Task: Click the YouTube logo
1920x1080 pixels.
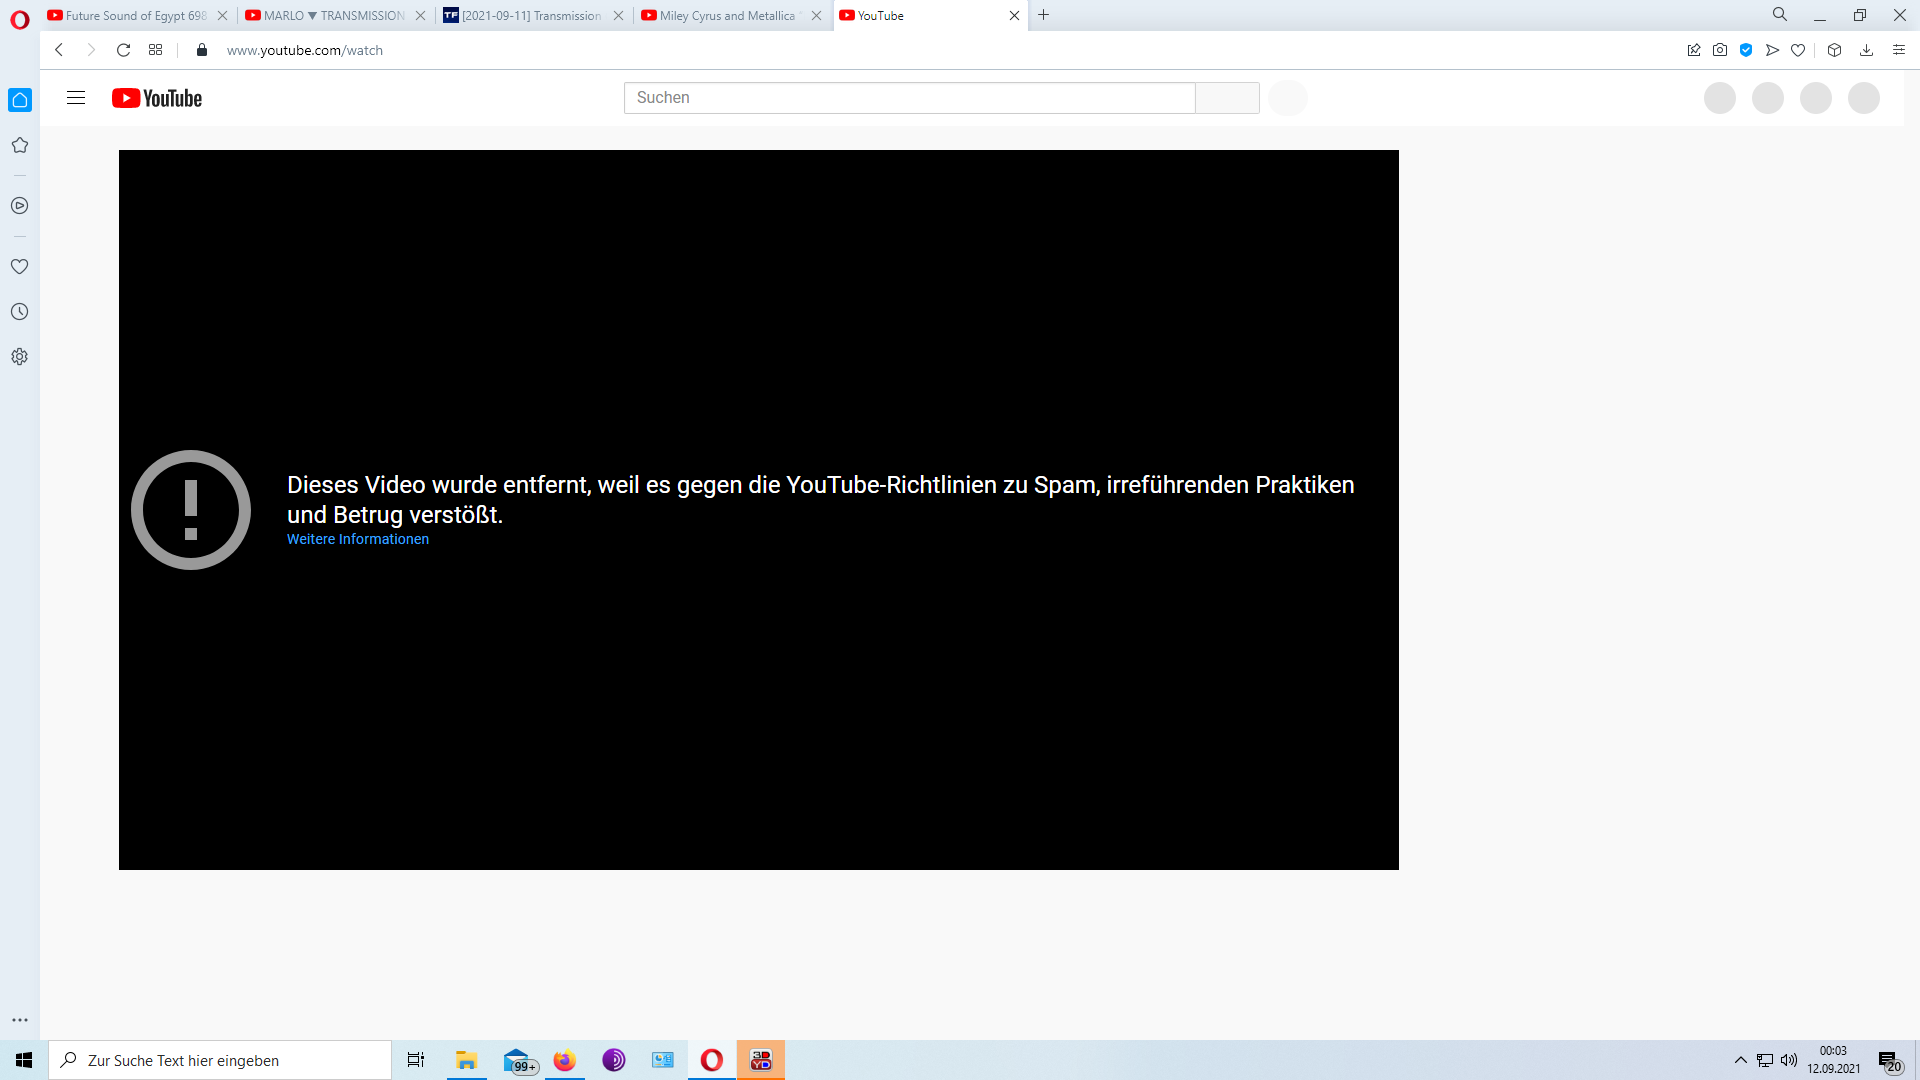Action: point(157,98)
